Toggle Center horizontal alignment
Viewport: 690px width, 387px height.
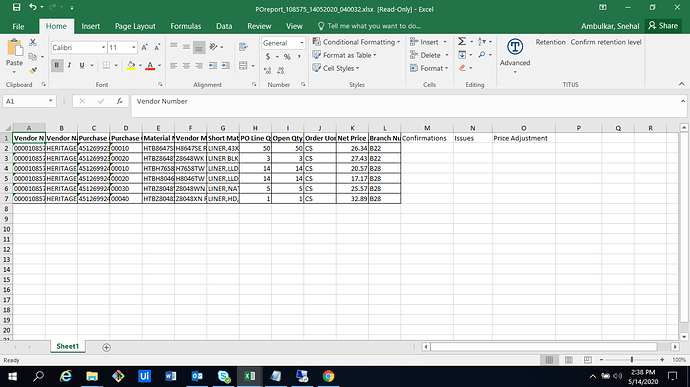coord(187,66)
